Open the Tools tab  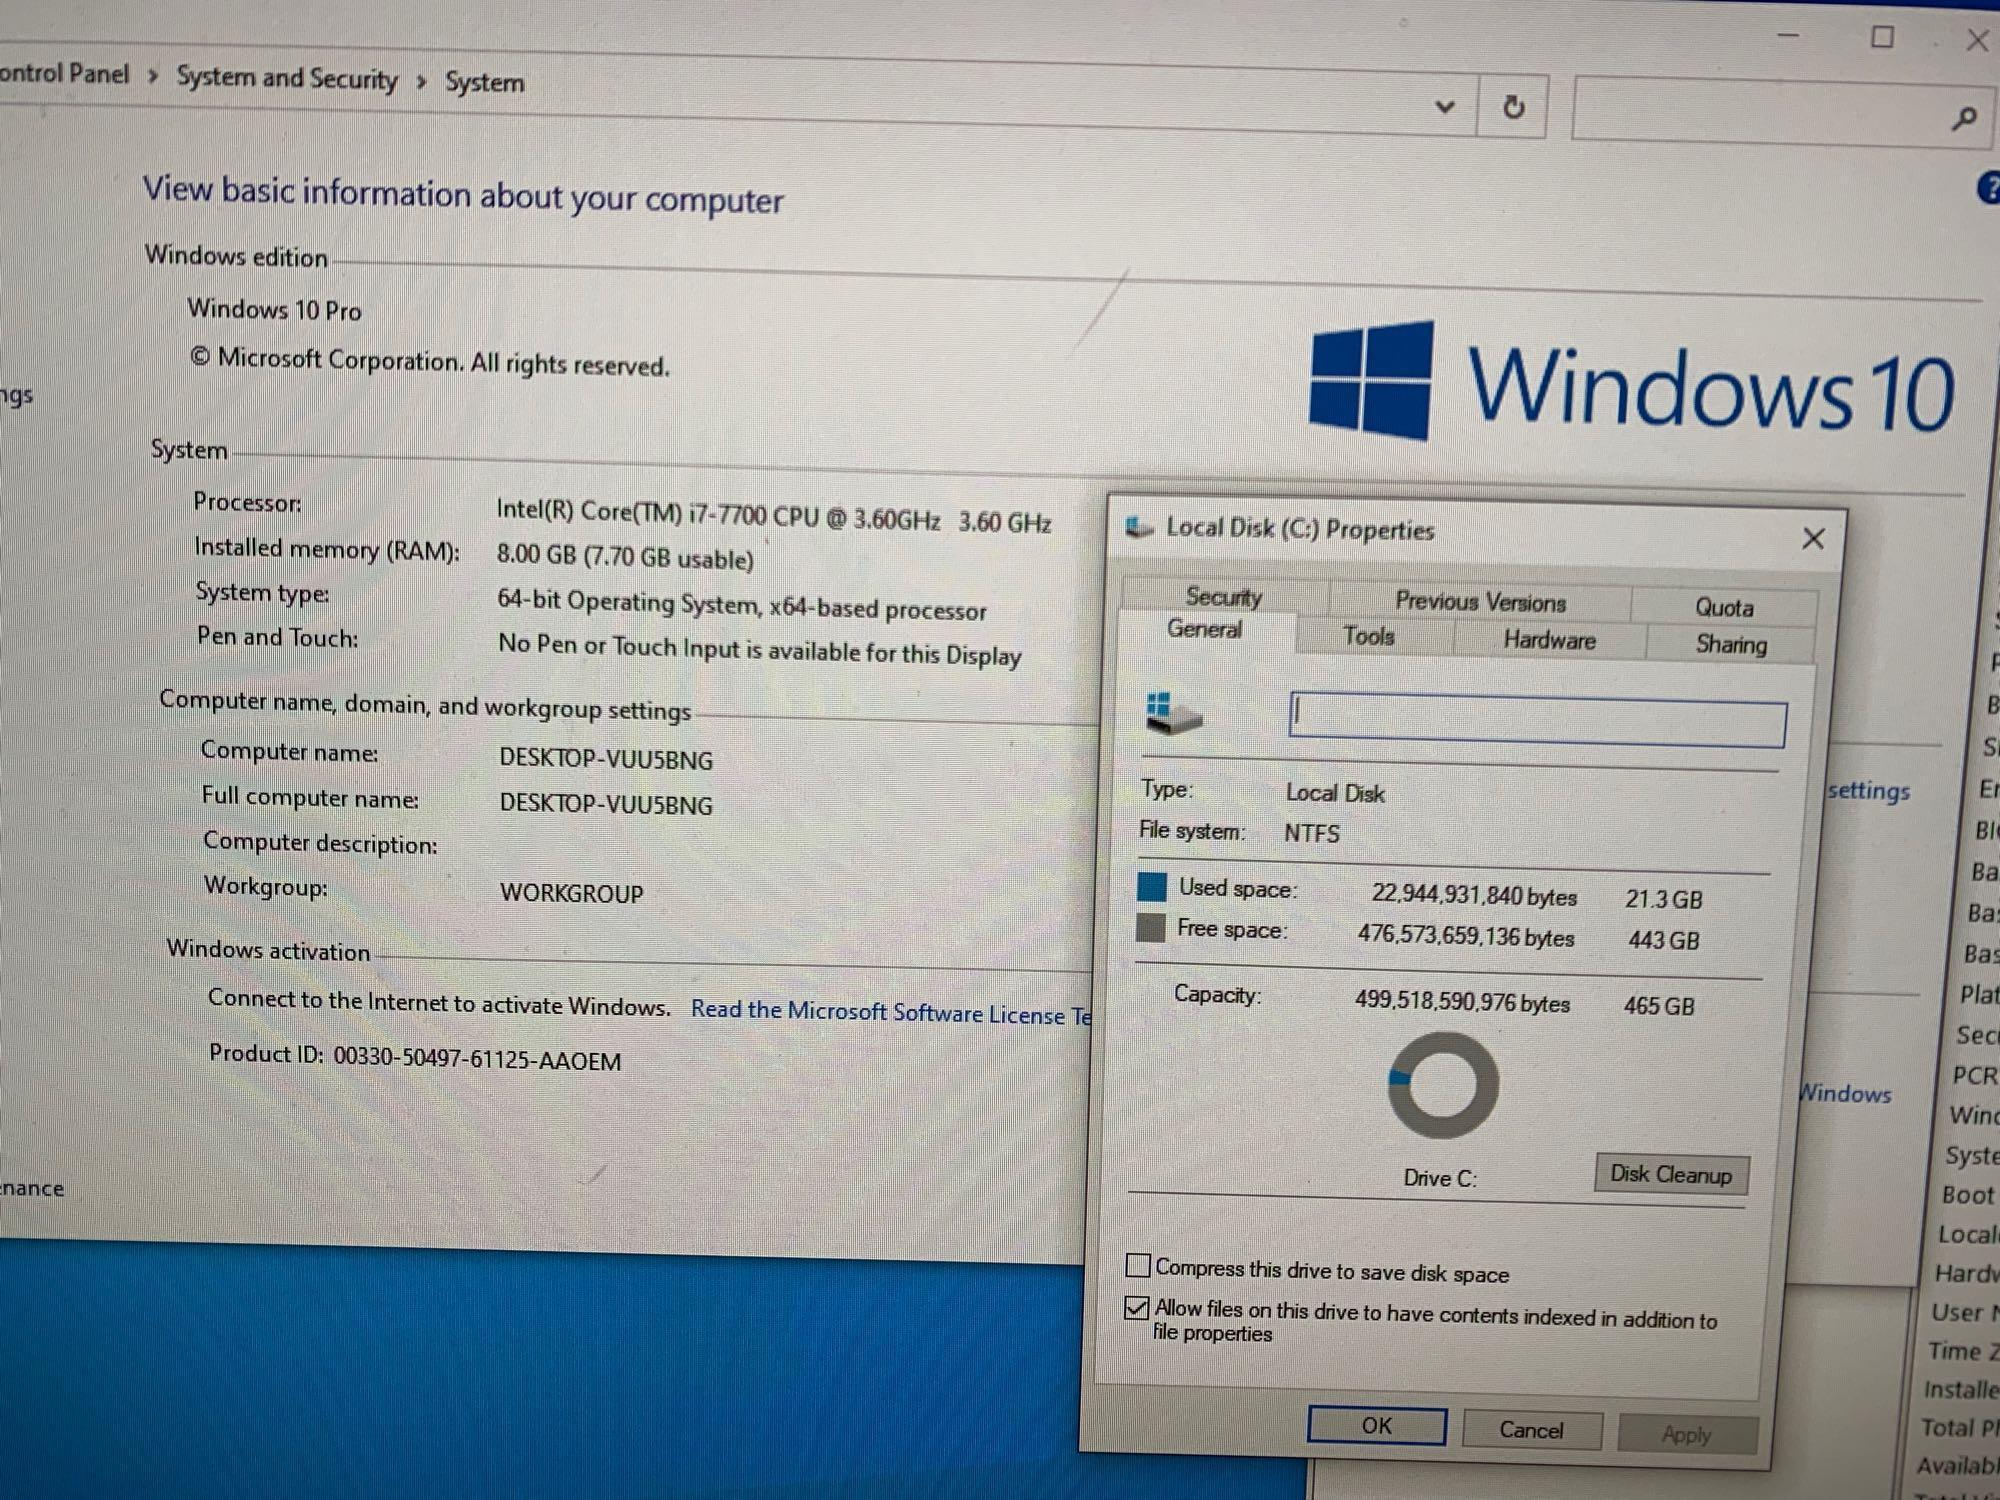click(x=1368, y=636)
